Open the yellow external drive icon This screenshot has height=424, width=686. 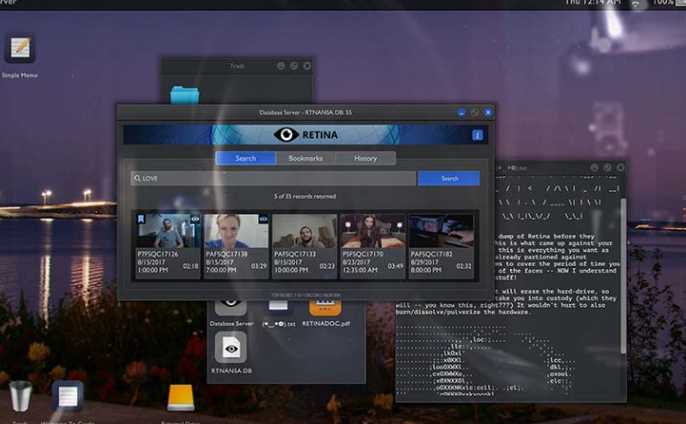point(181,397)
